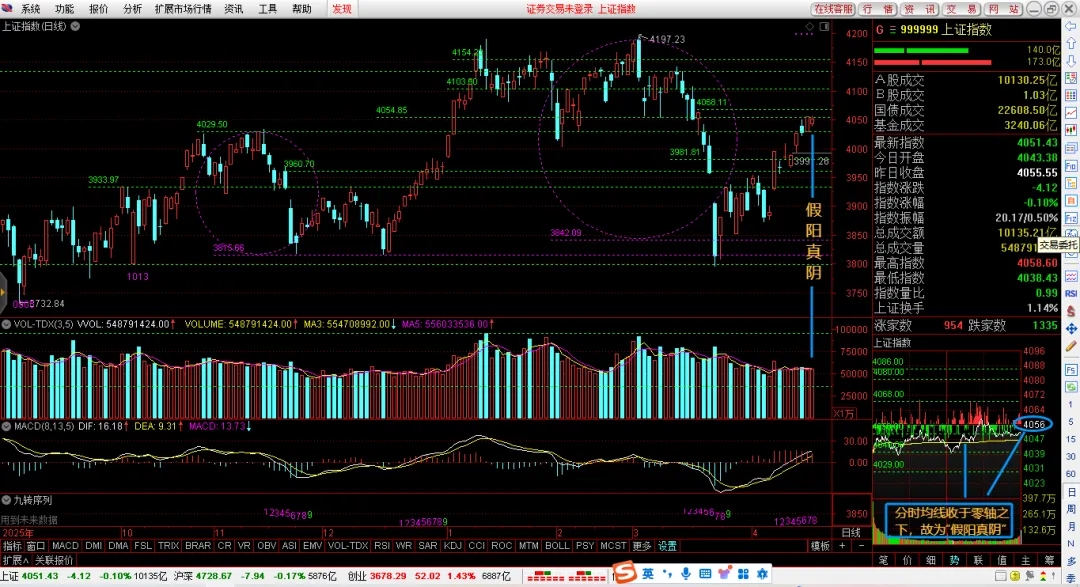Select the 1-minute period in sidebar
Image resolution: width=1080 pixels, height=587 pixels.
click(1071, 404)
